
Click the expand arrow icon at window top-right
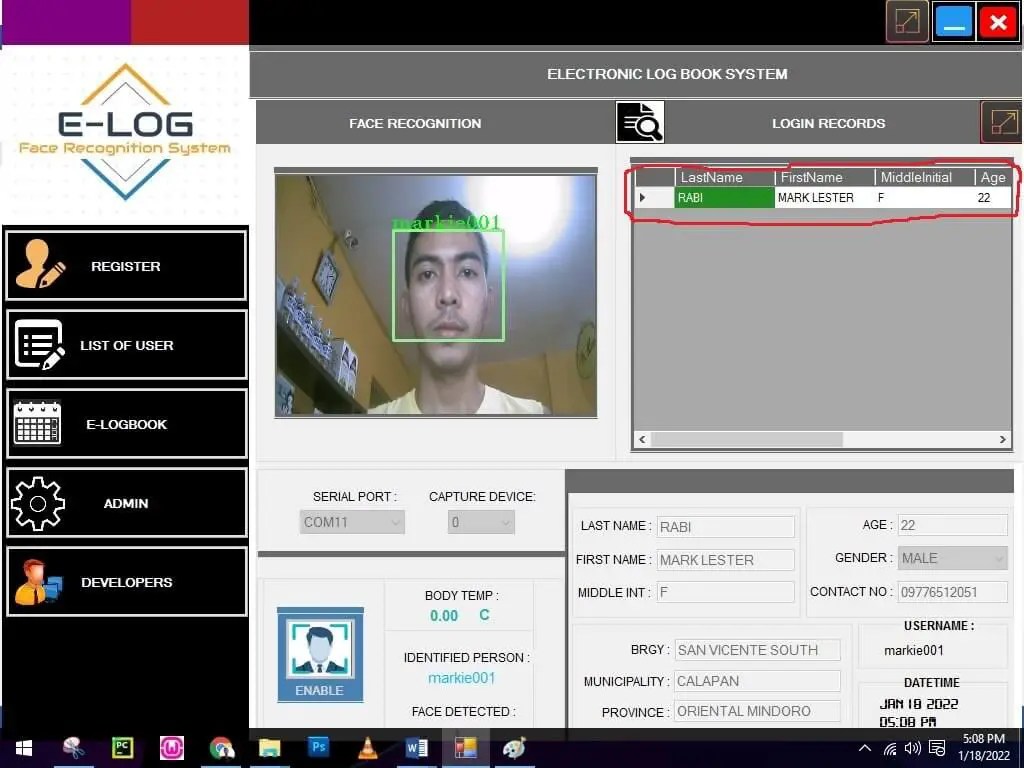[906, 21]
